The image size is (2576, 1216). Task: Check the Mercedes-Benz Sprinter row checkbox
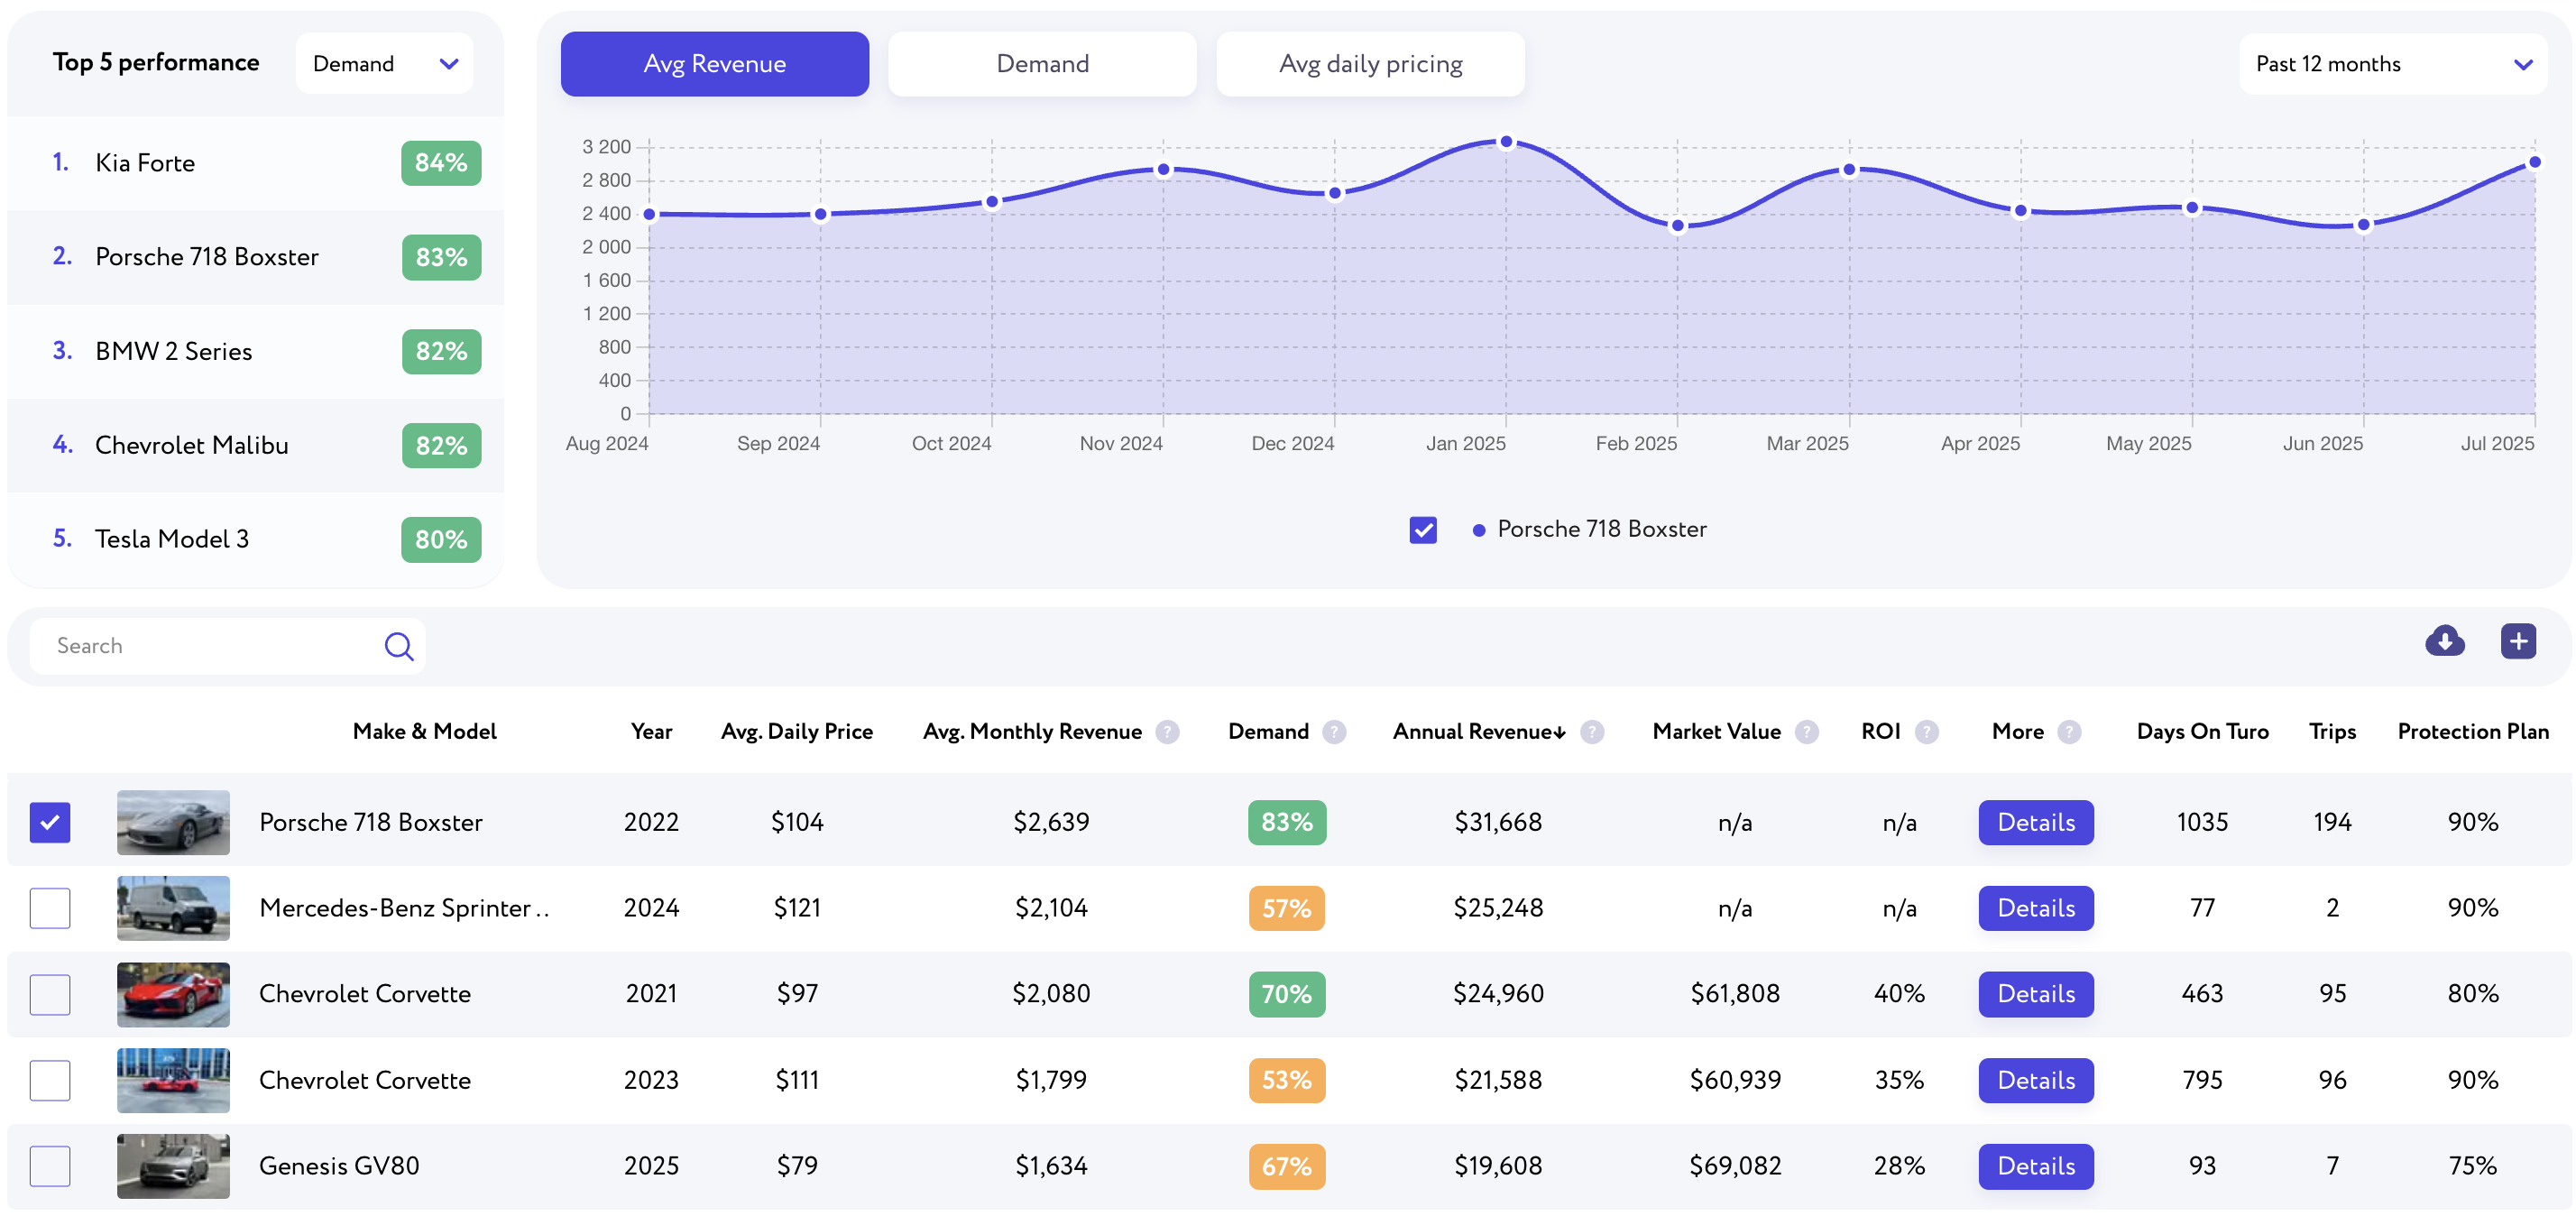[x=50, y=908]
